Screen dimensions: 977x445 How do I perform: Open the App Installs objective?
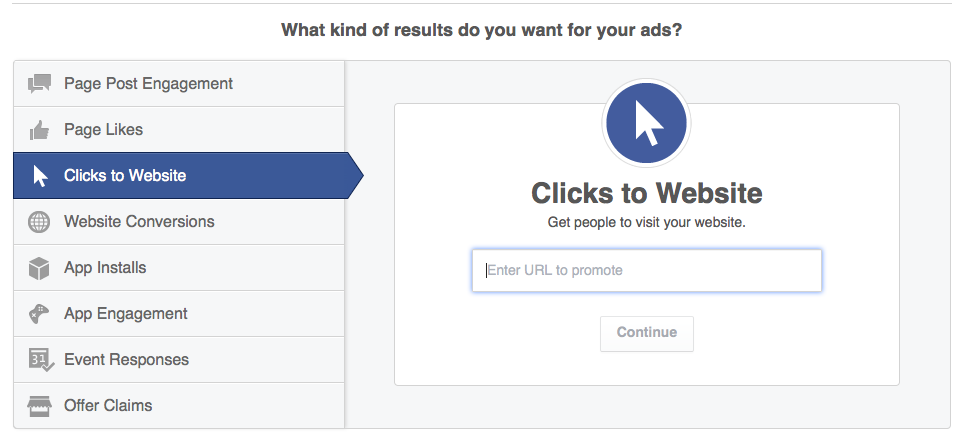point(179,267)
